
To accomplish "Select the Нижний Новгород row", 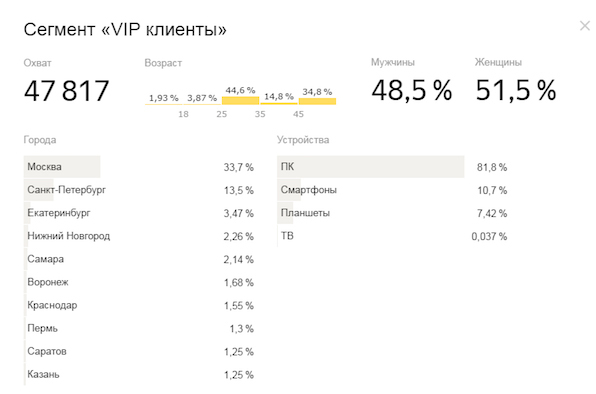I will pos(139,236).
